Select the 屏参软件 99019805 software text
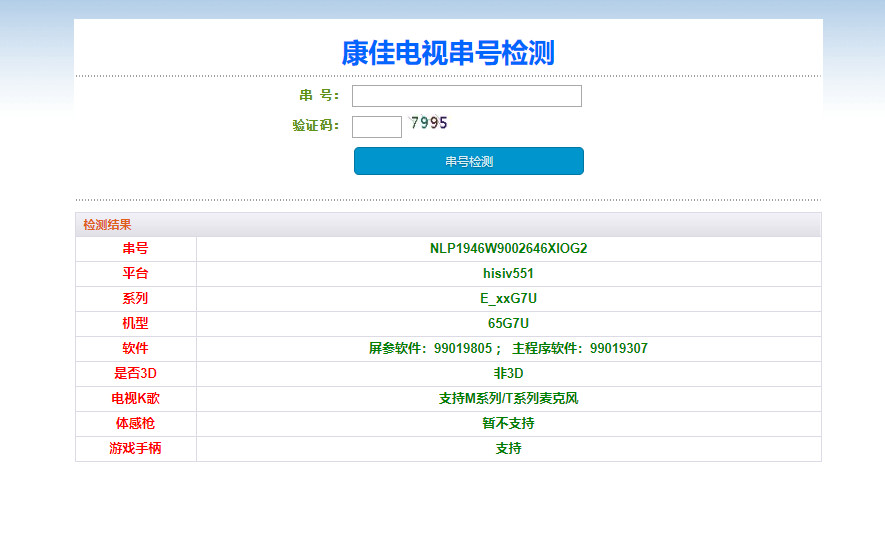This screenshot has height=547, width=885. click(x=431, y=348)
